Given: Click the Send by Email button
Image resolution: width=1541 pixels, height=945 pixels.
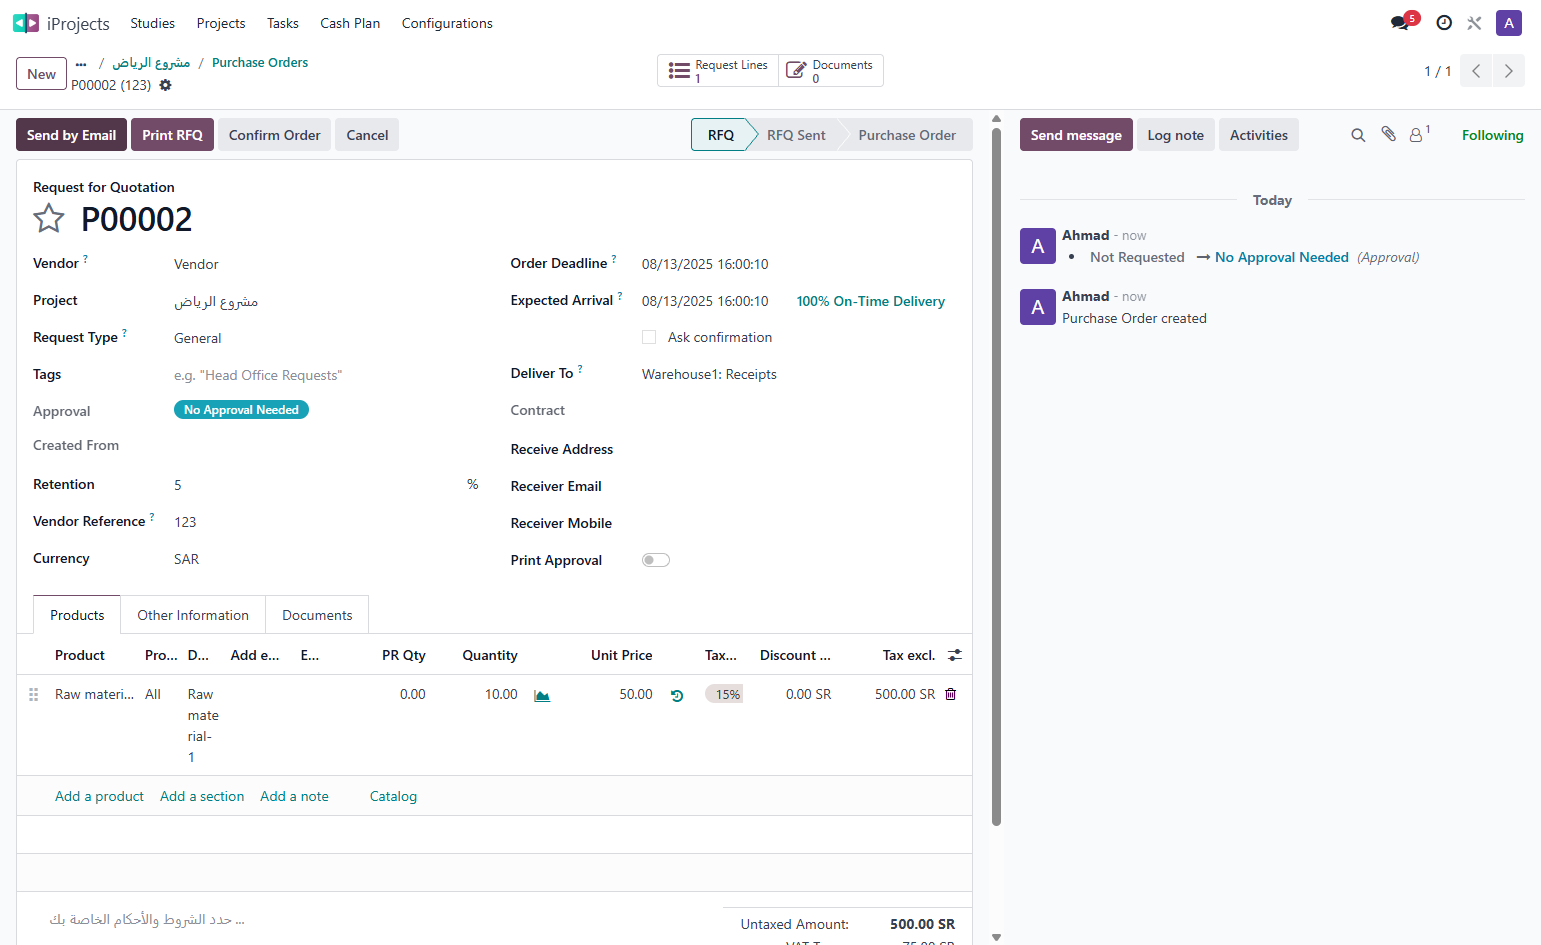Looking at the screenshot, I should click(71, 135).
